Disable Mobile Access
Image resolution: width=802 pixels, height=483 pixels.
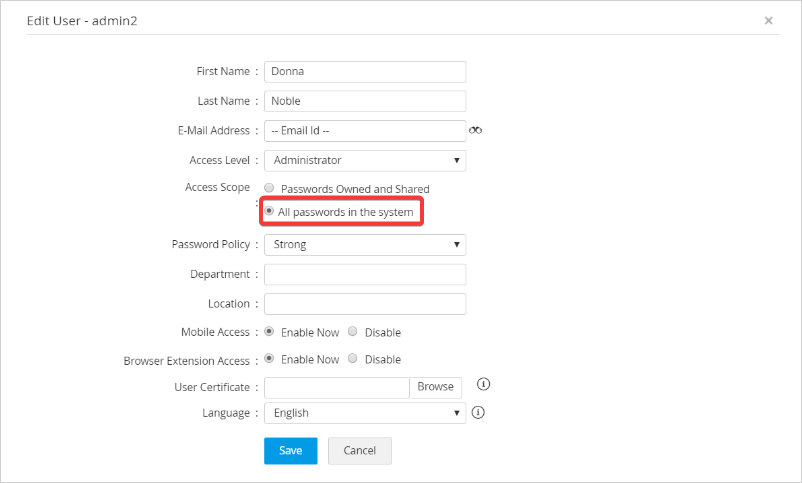(x=353, y=332)
